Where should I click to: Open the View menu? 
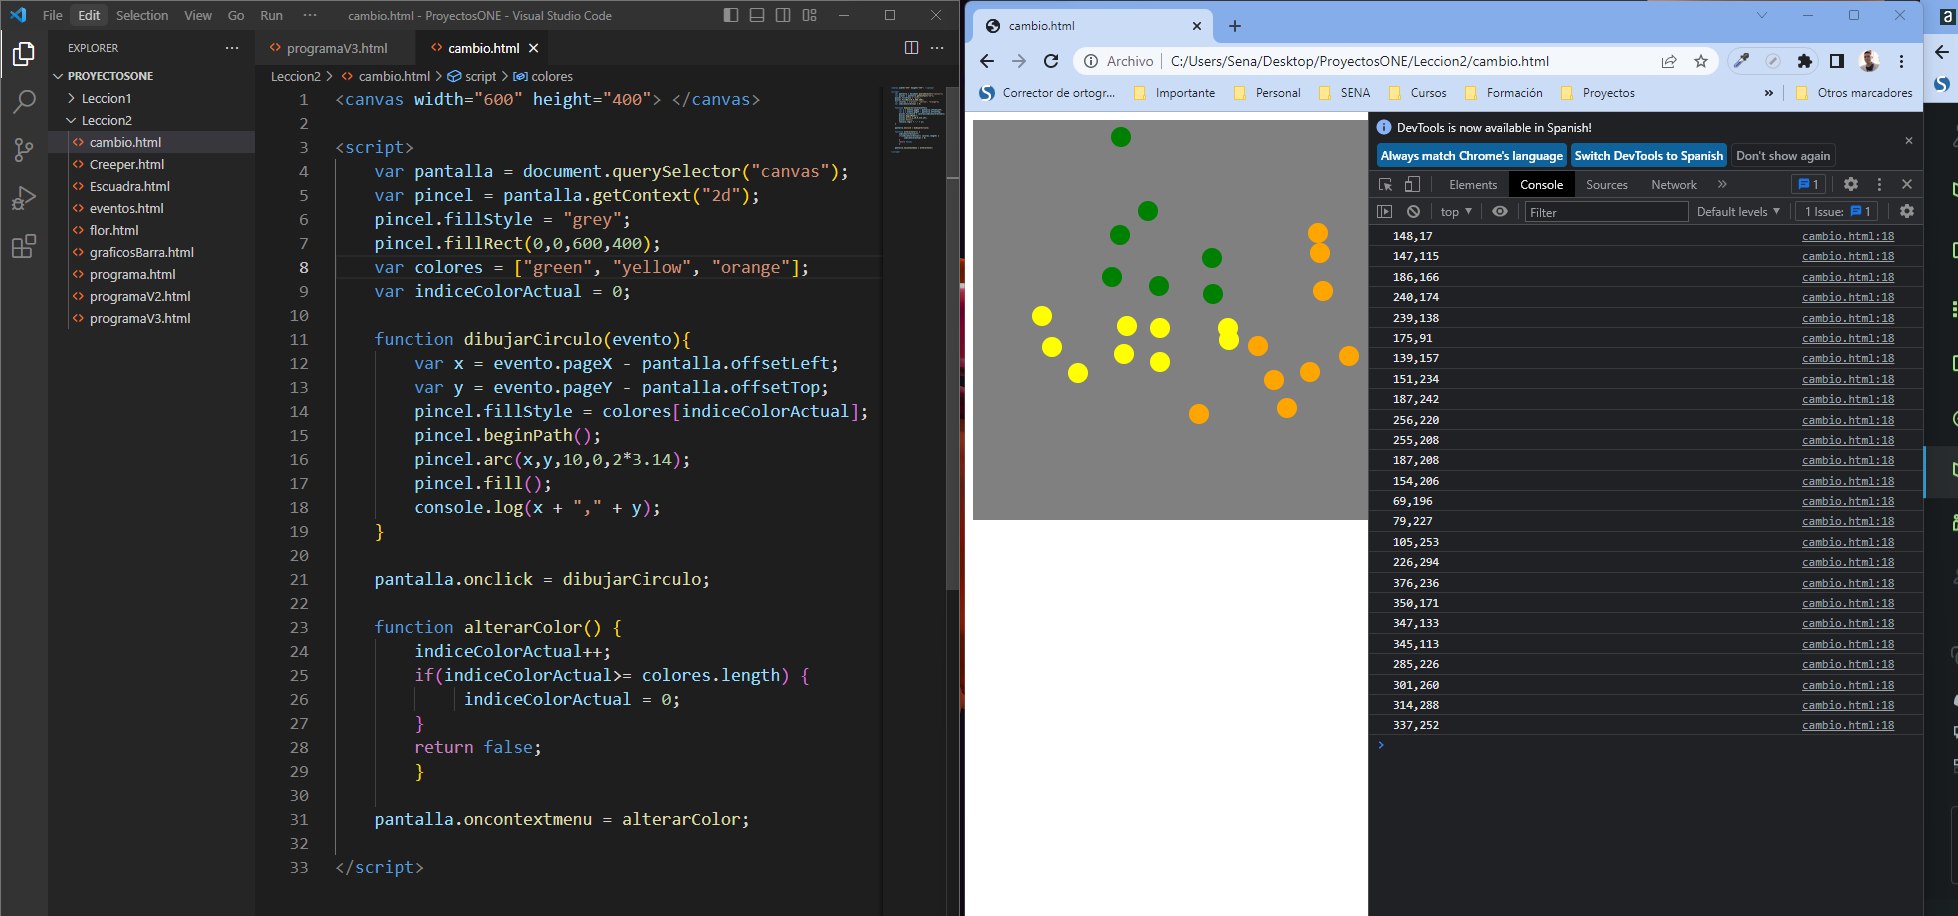[198, 15]
